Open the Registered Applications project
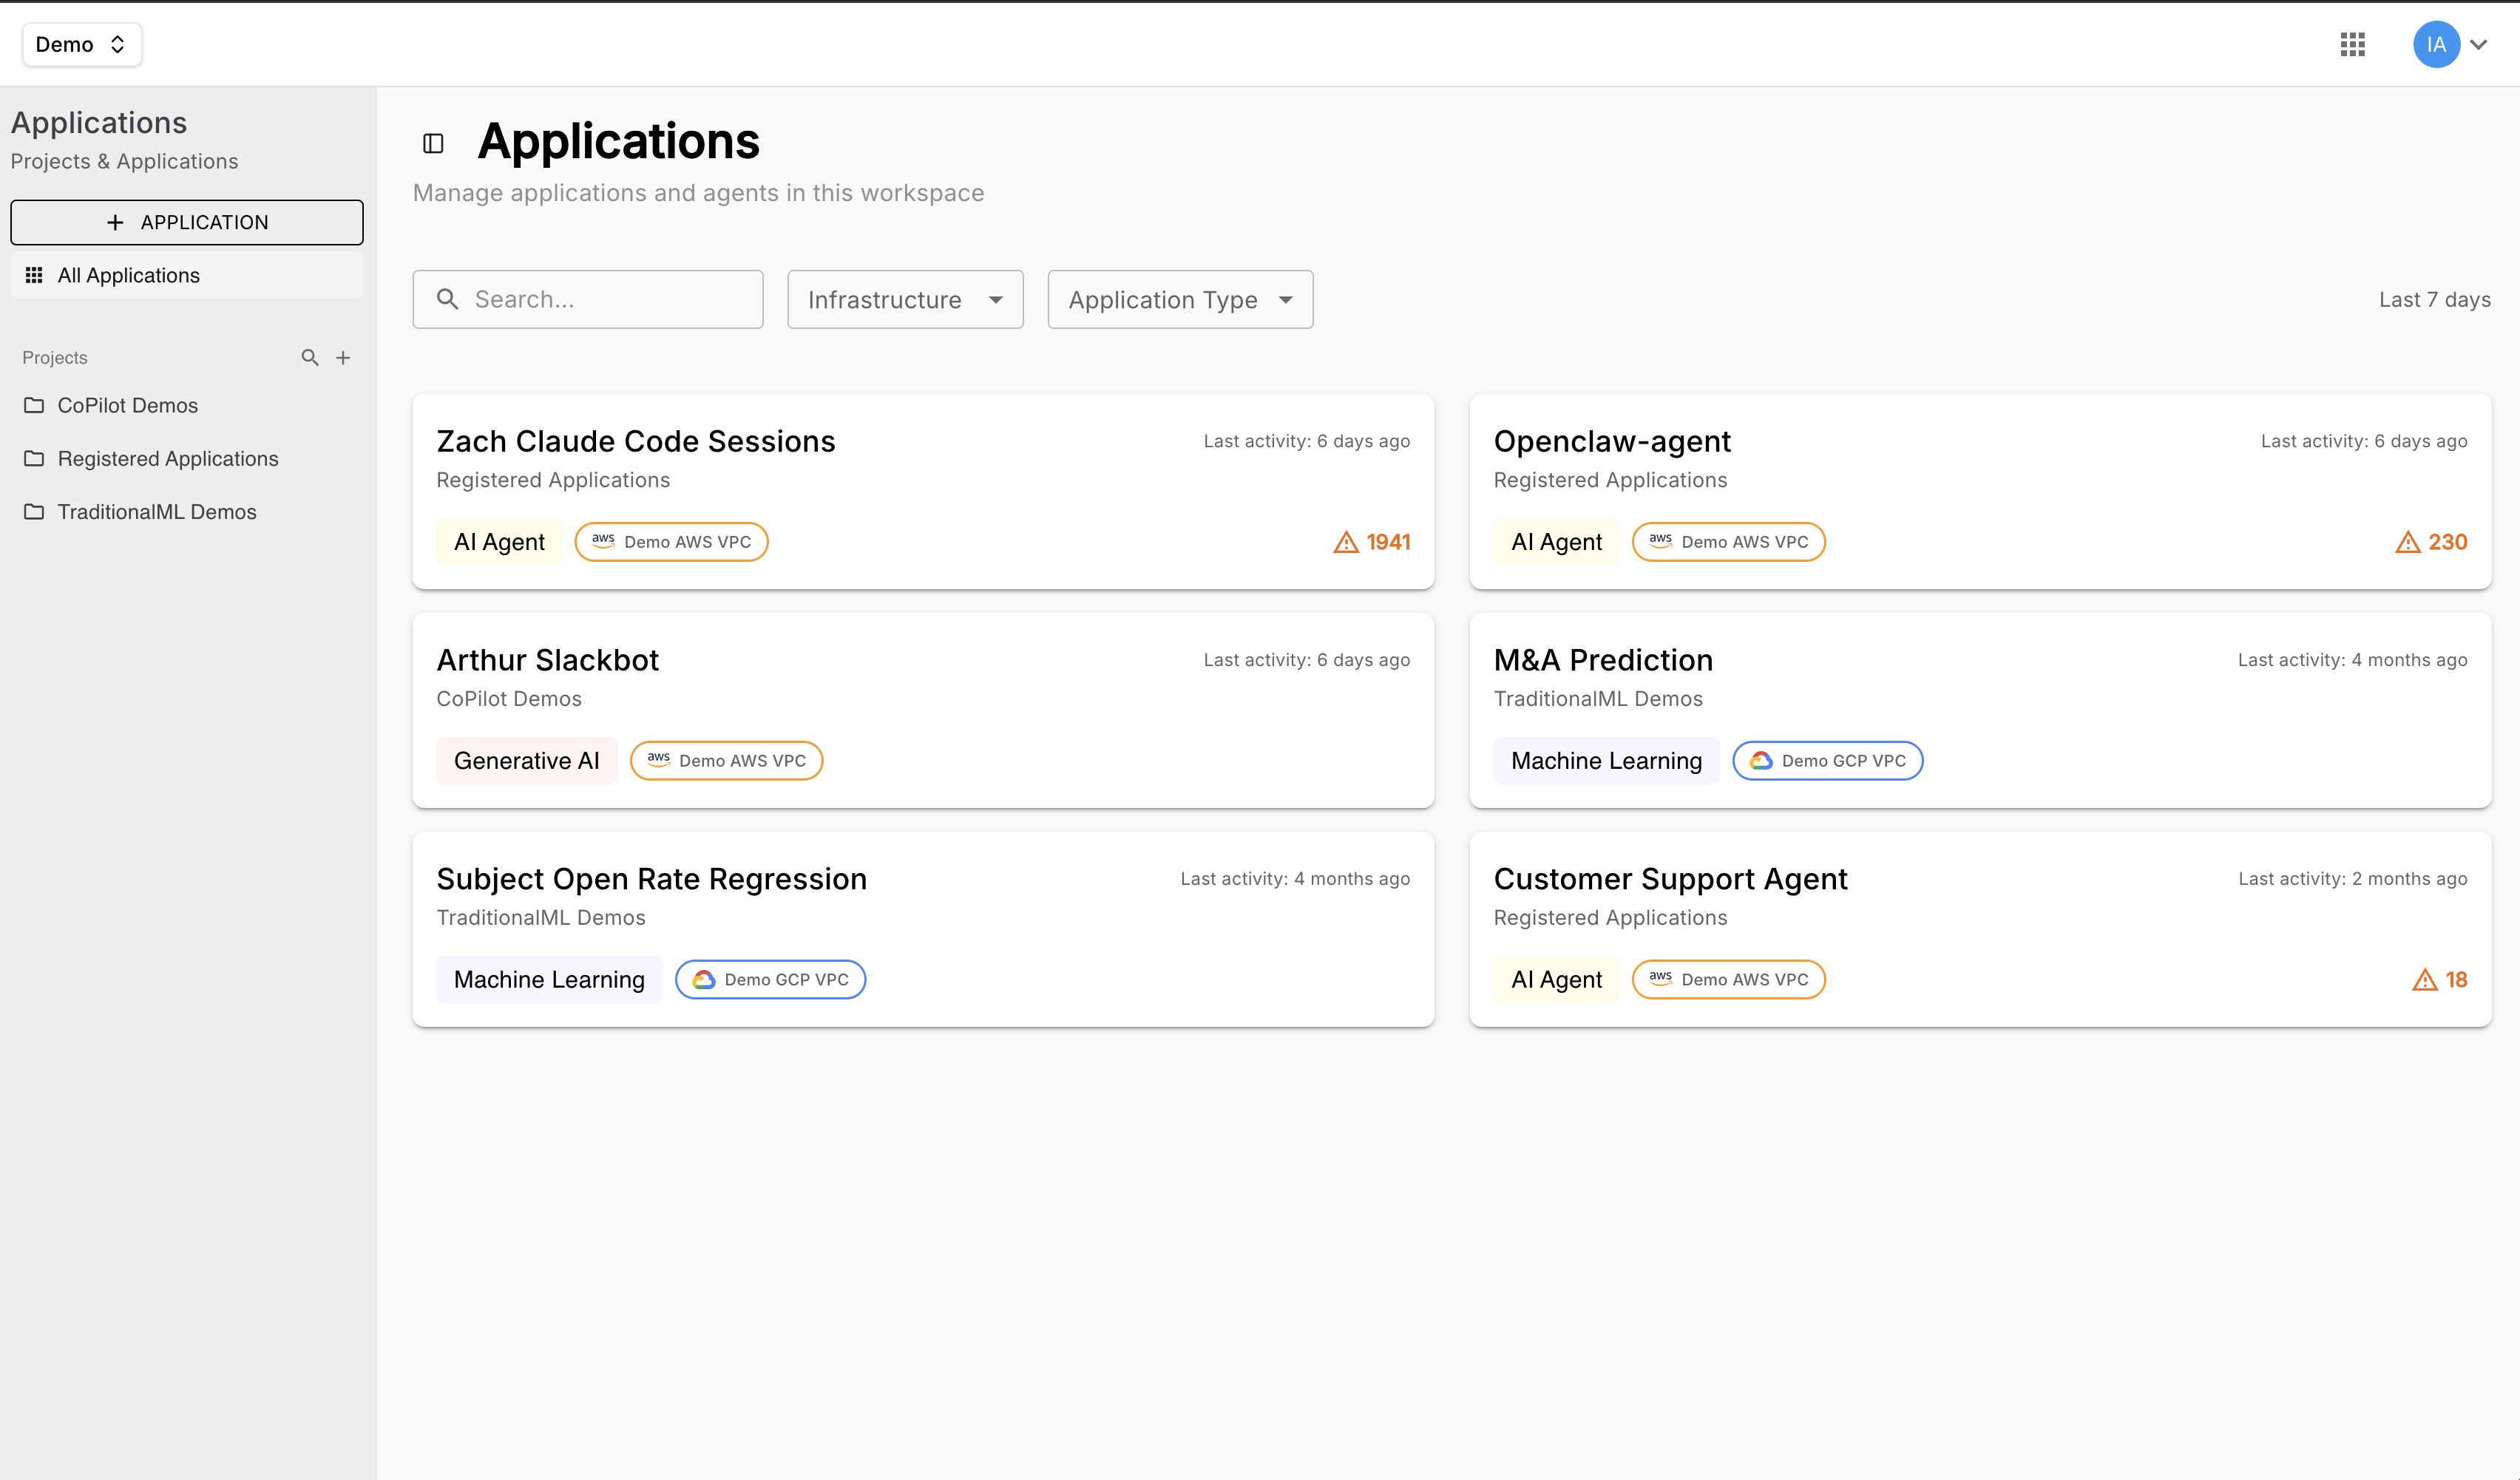Screen dimensions: 2520x1480 coord(187,458)
